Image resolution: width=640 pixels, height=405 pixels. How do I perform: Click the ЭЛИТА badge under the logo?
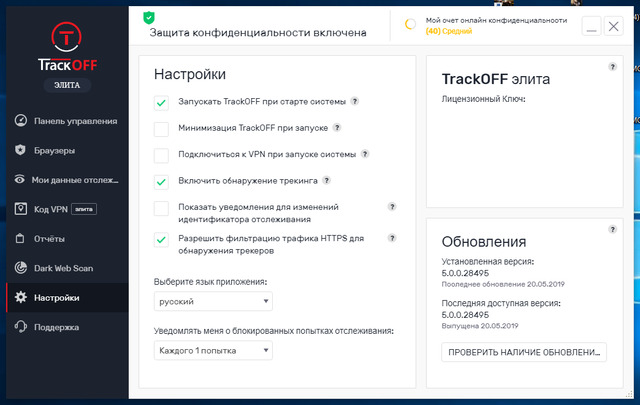(x=65, y=87)
